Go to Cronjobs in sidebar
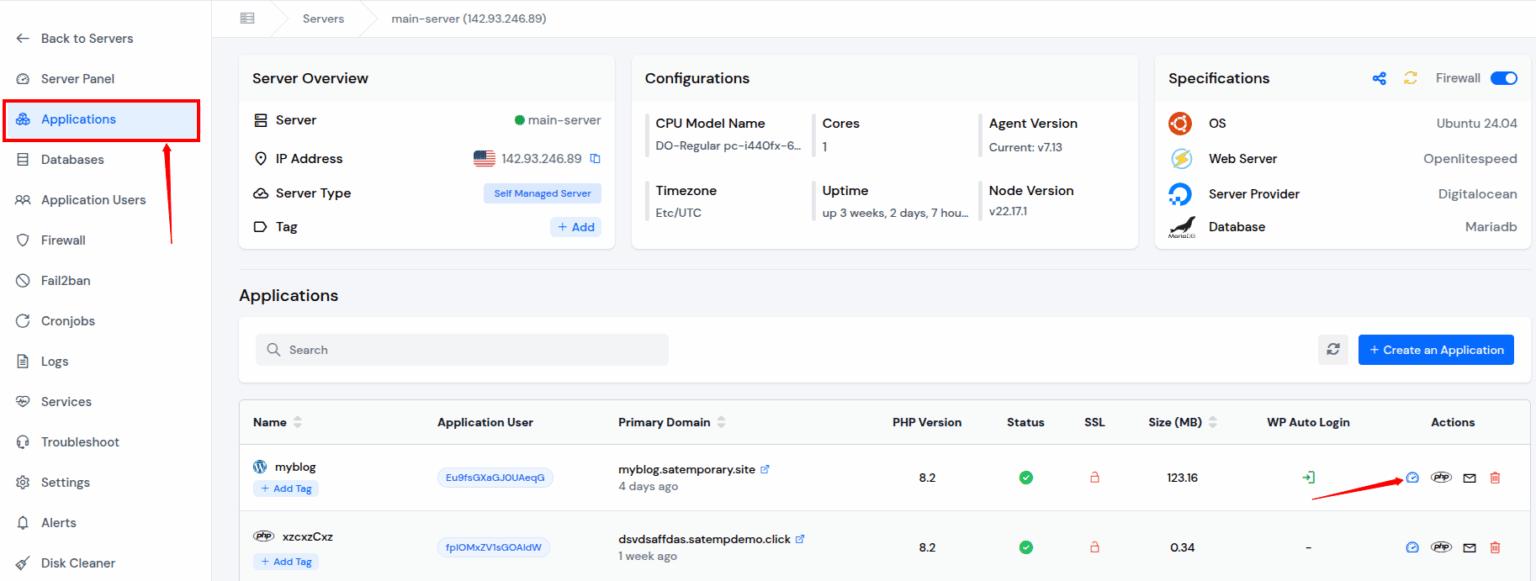1536x581 pixels. pyautogui.click(x=68, y=321)
